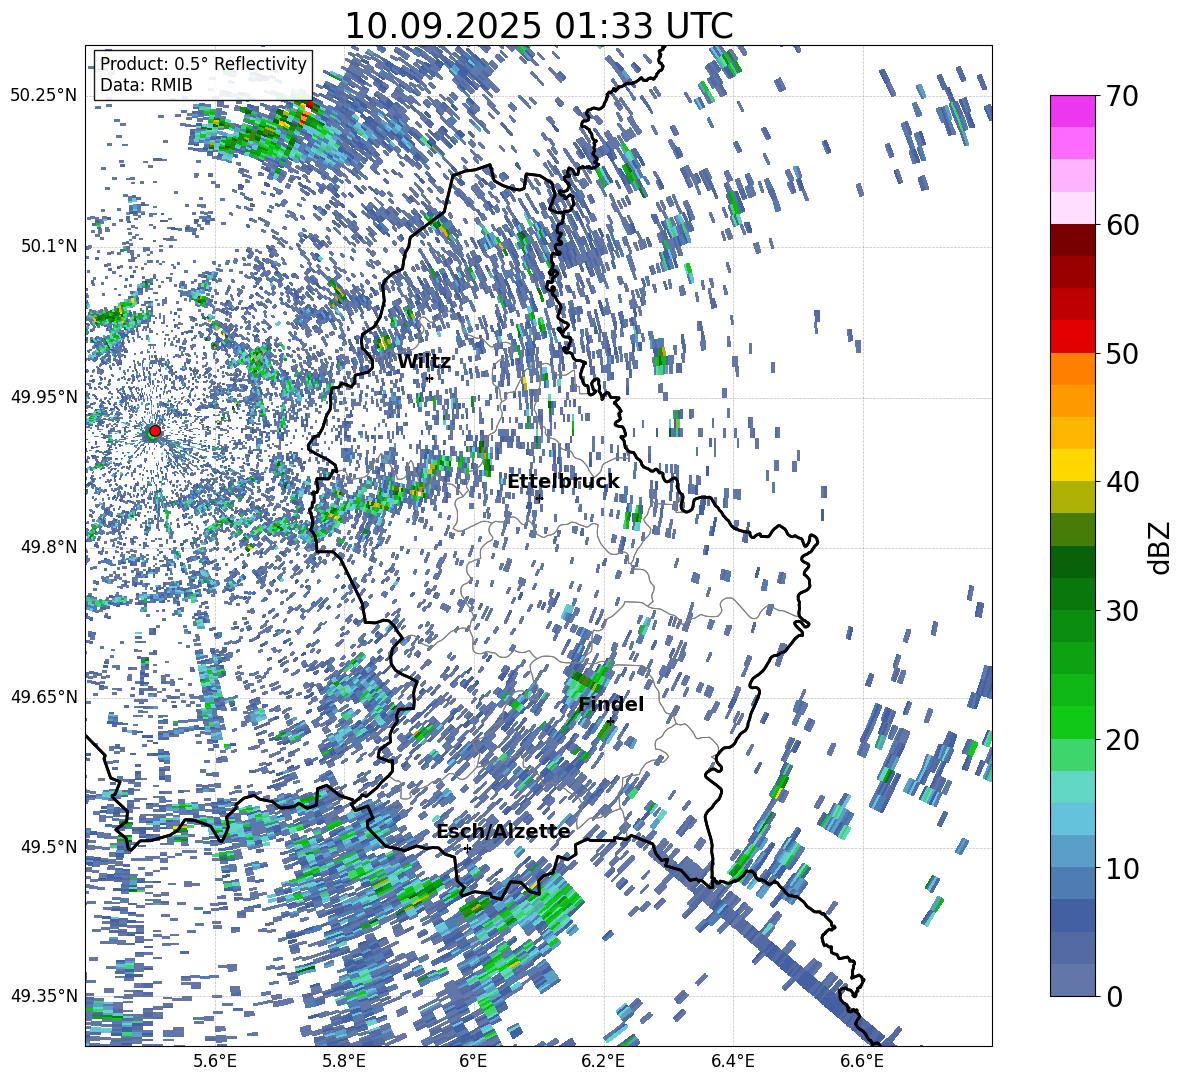This screenshot has width=1184, height=1081.
Task: Click the Findel location label
Action: tap(611, 704)
